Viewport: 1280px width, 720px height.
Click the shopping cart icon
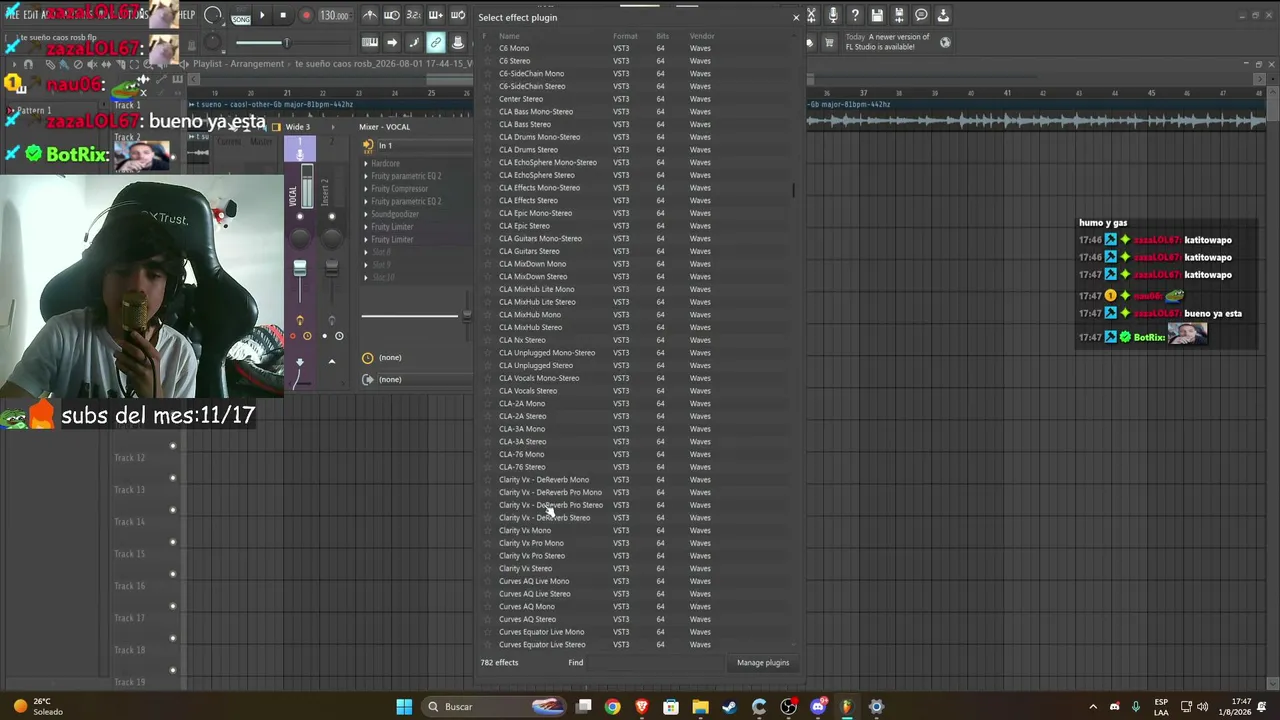click(x=829, y=43)
